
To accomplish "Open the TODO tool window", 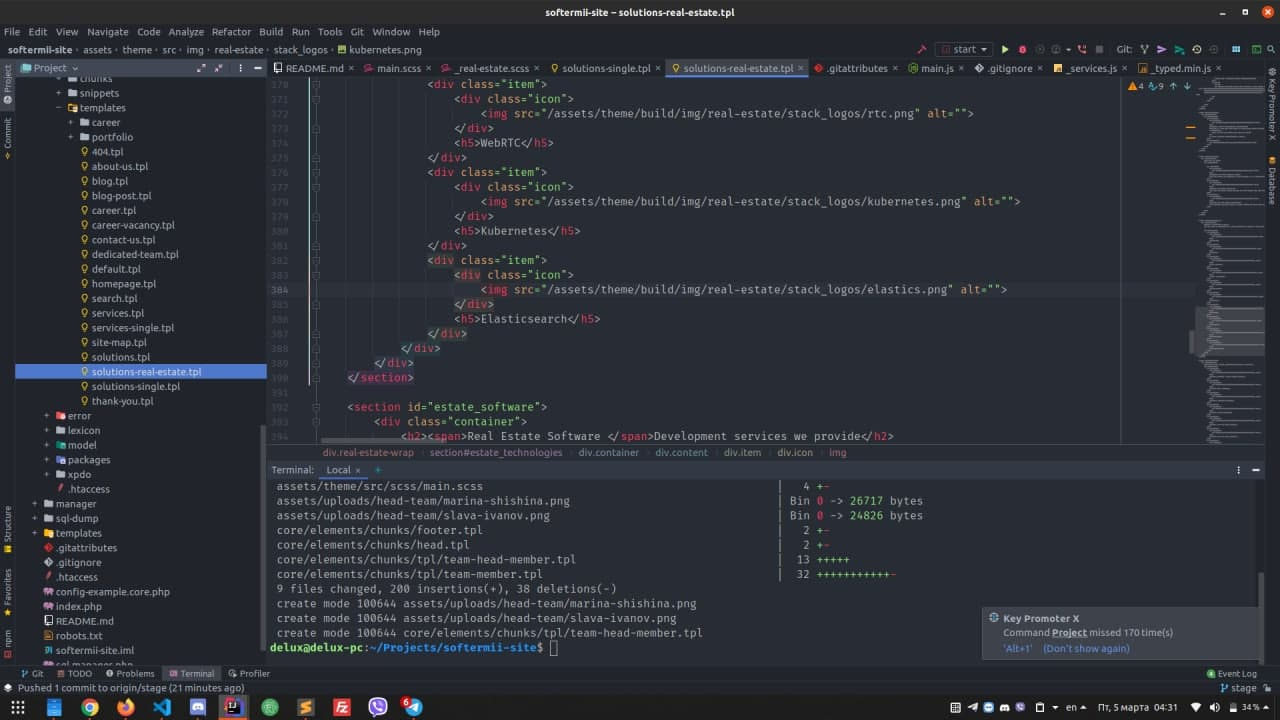I will point(73,674).
